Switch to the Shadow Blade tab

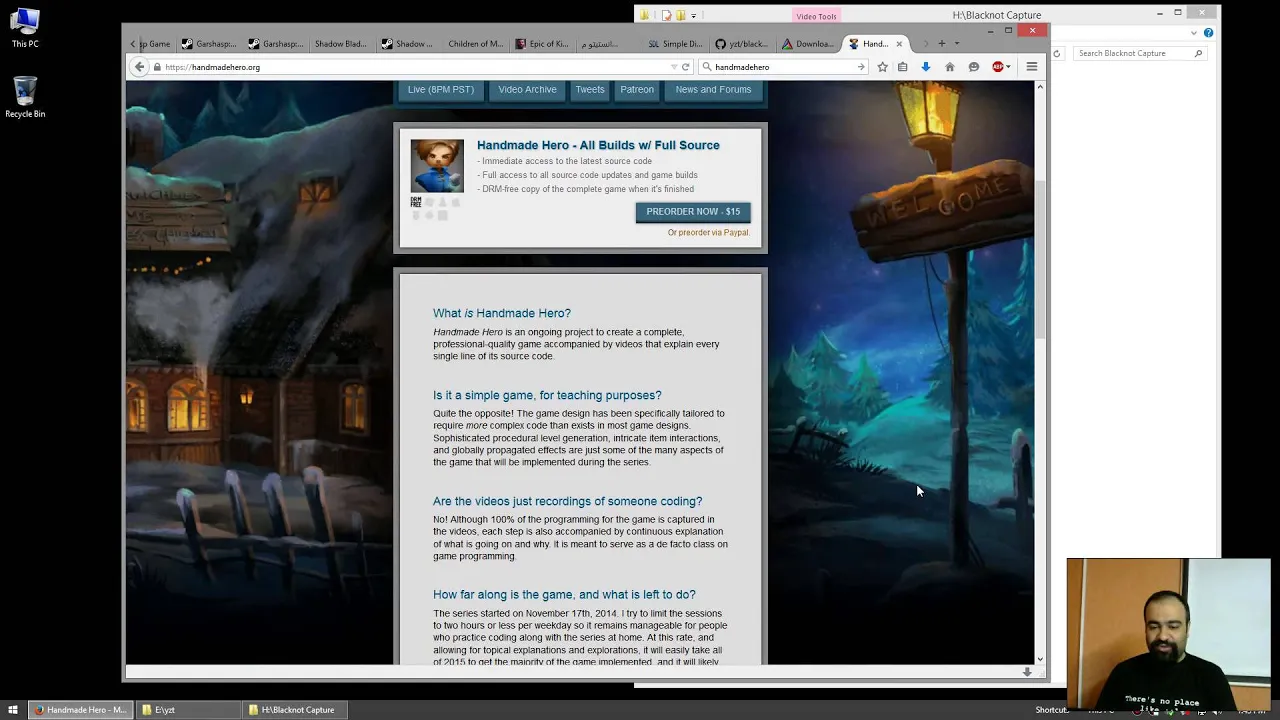coord(342,44)
